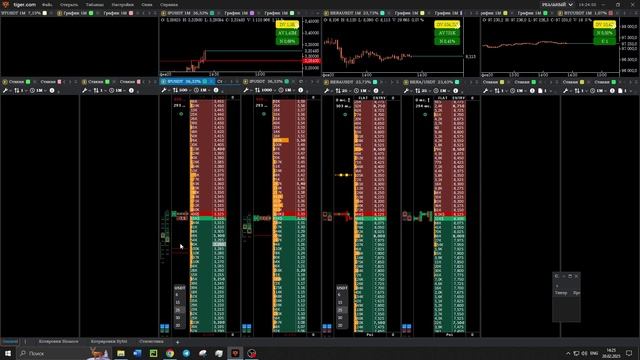Screen dimensions: 640x360
Task: Open 1M timeframe dropdown in BERA/USDT order book
Action: pyautogui.click(x=442, y=91)
